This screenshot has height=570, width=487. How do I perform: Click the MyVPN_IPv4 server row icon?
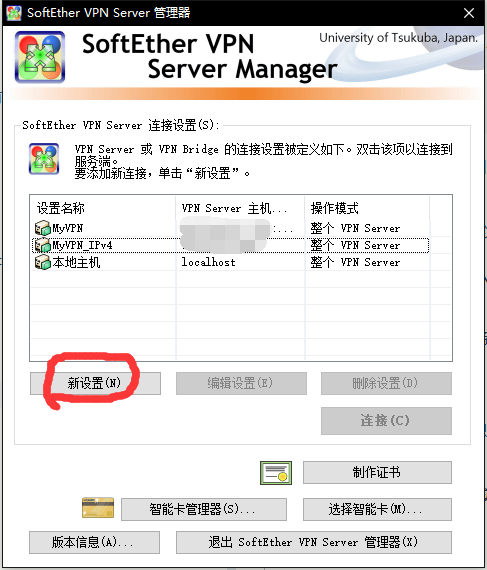[x=43, y=245]
